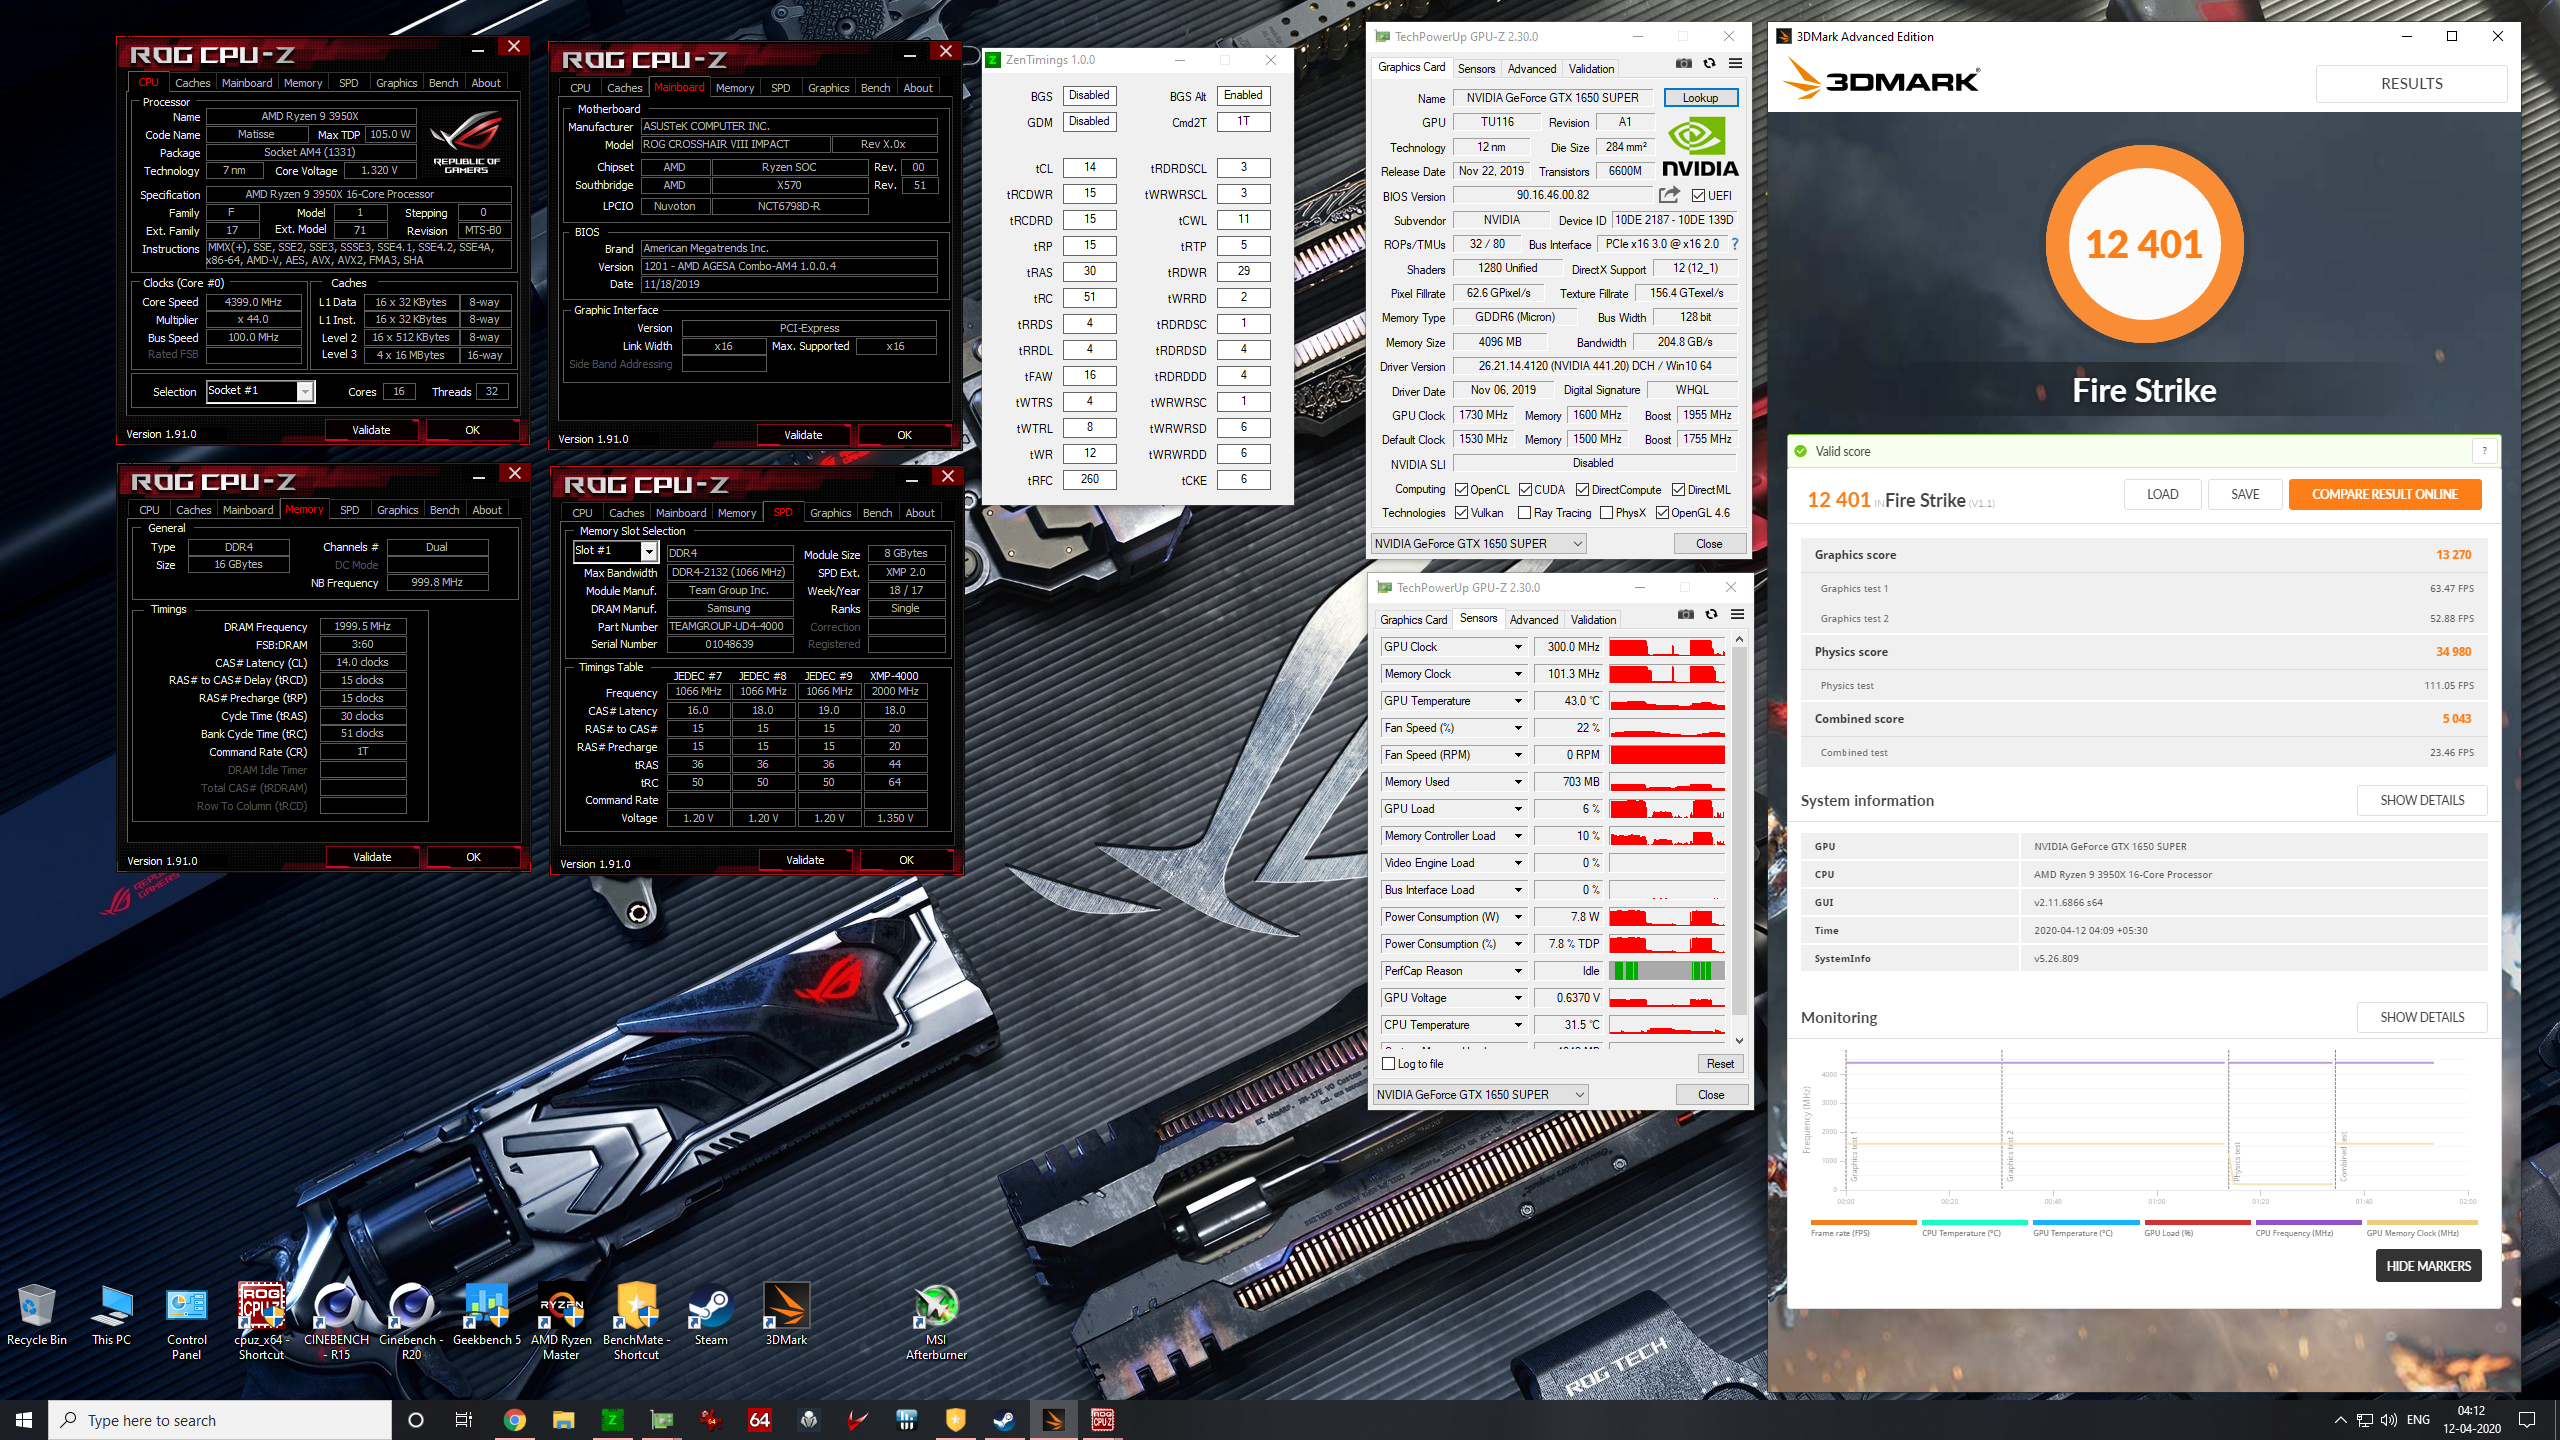Click Type here to search box
The width and height of the screenshot is (2560, 1440).
pyautogui.click(x=220, y=1420)
